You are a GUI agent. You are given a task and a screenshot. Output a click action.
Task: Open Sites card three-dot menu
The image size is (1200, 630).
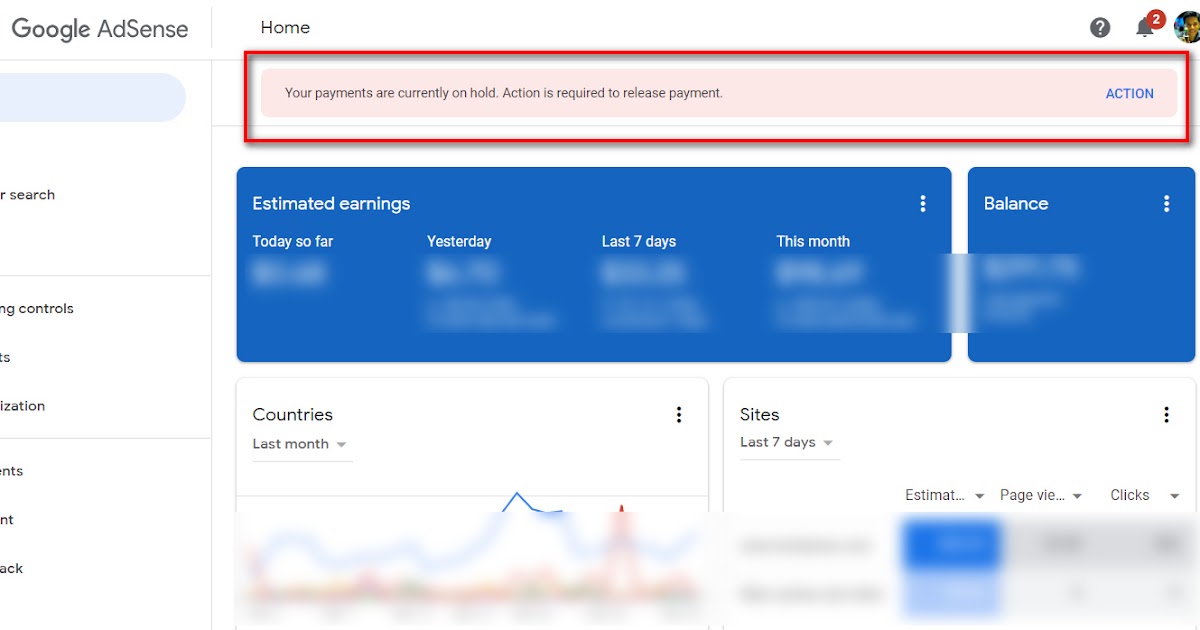click(x=1166, y=415)
